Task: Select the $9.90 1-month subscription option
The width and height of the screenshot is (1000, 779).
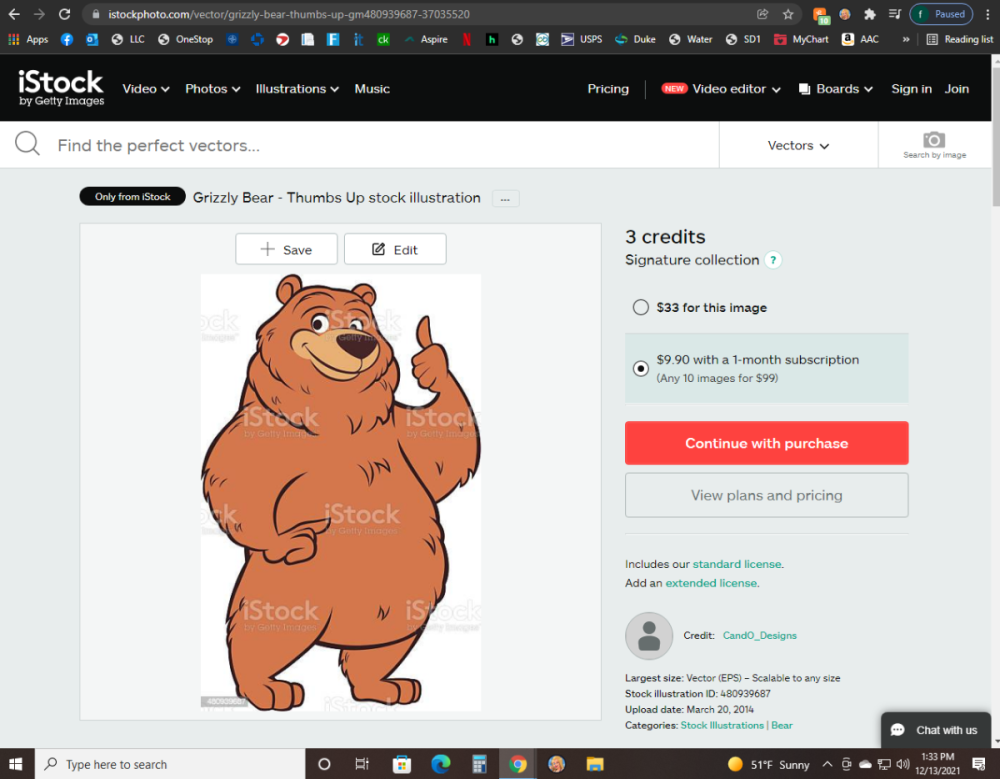Action: [641, 368]
